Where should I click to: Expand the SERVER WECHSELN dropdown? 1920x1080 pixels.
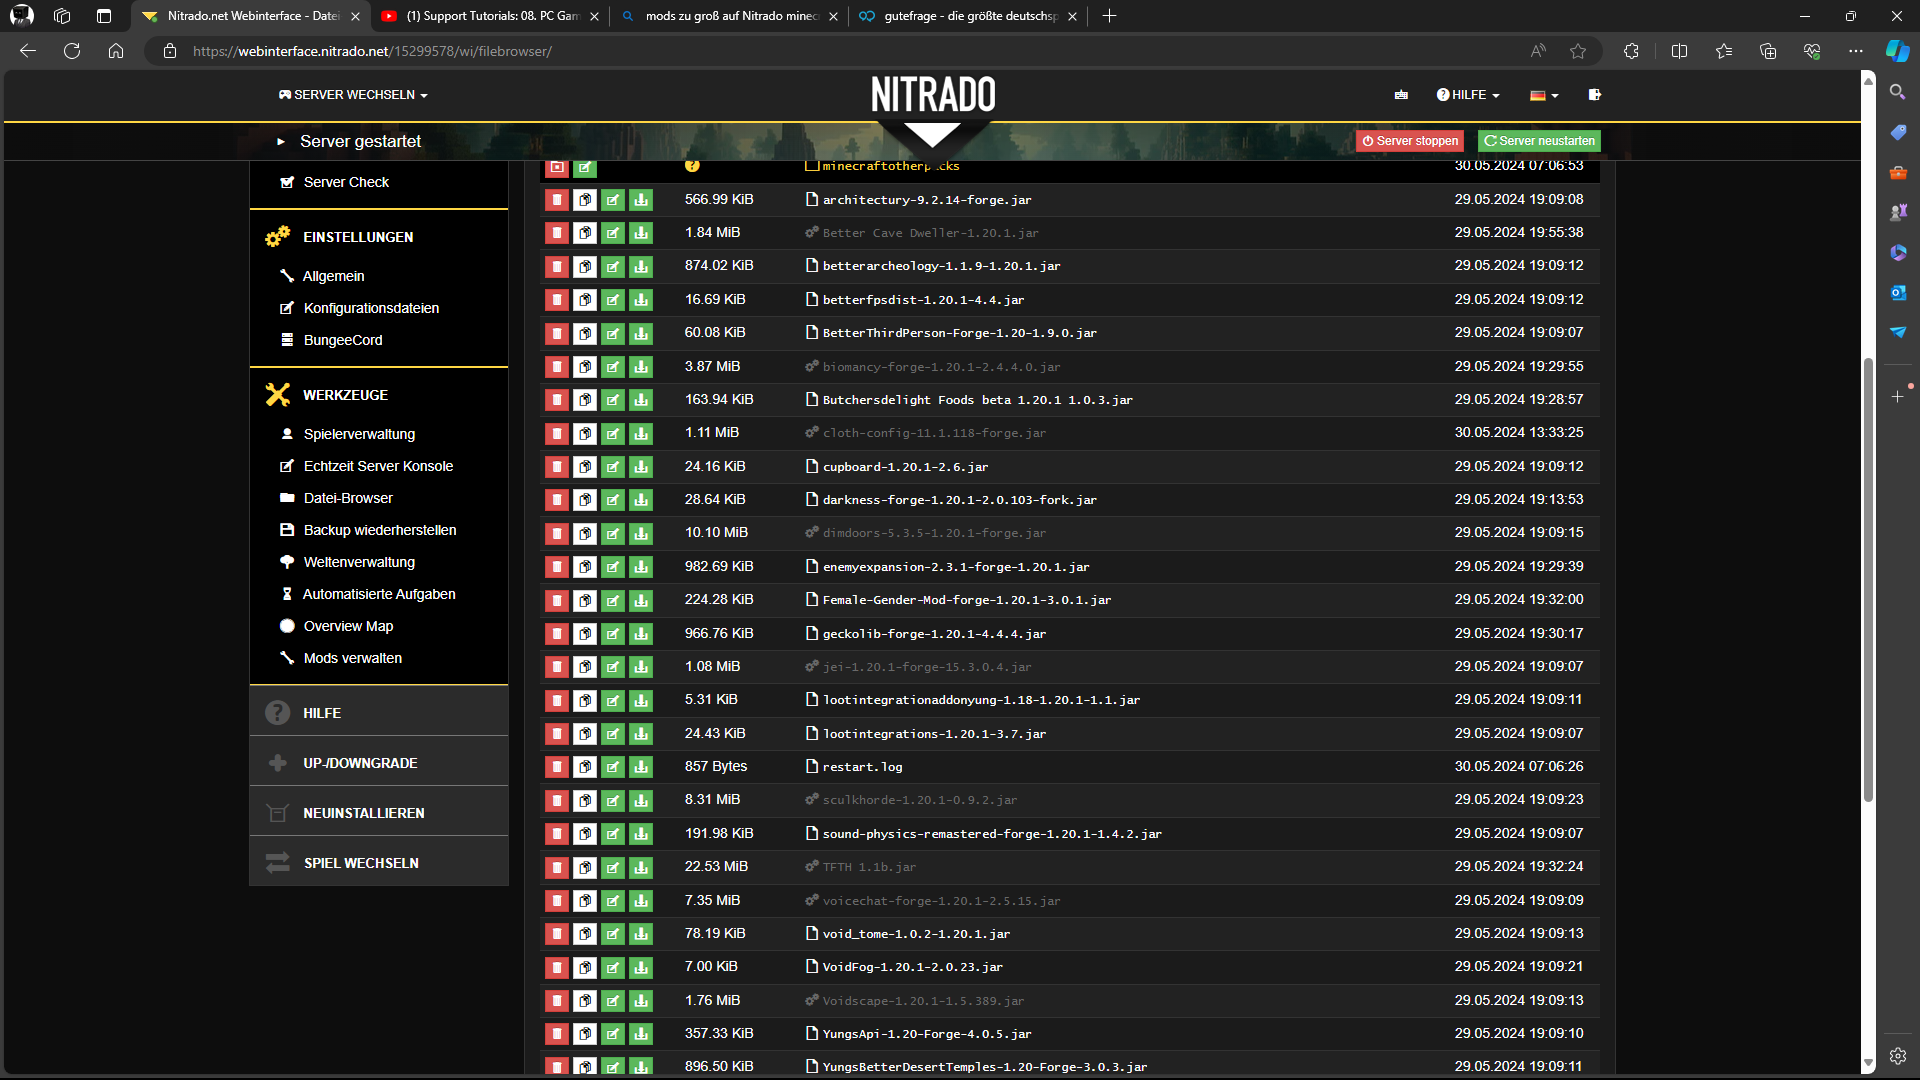click(x=353, y=95)
